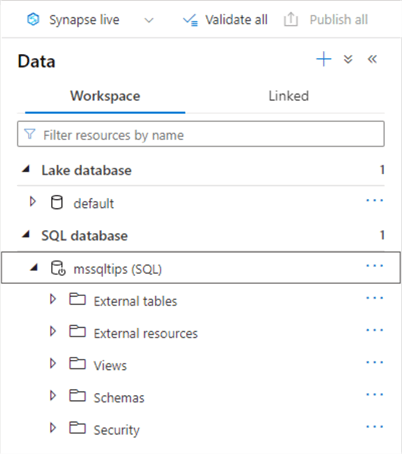Click Validate all button
This screenshot has width=402, height=454.
point(225,20)
